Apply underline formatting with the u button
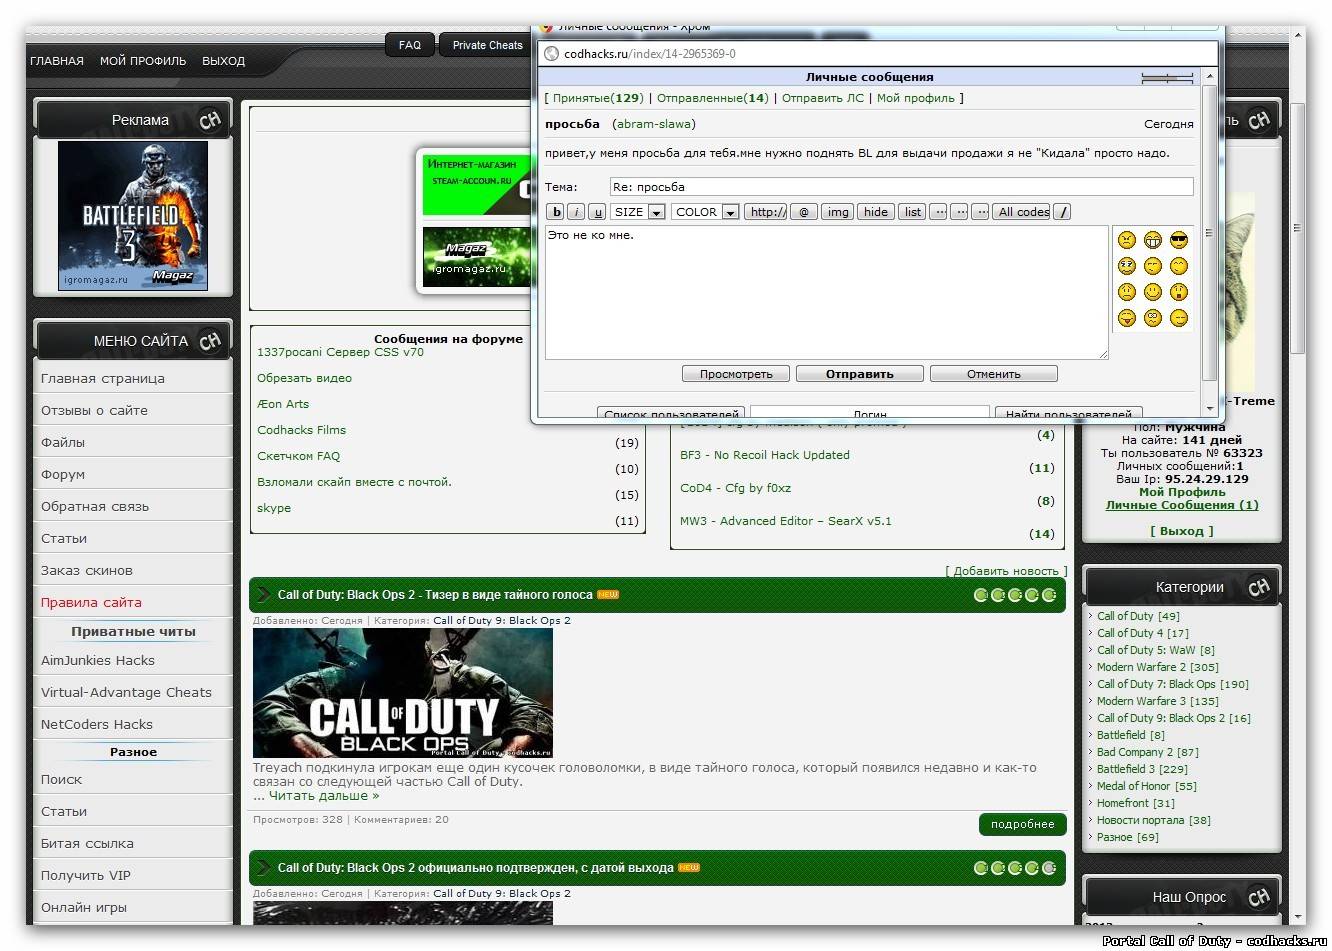The image size is (1332, 951). pyautogui.click(x=597, y=212)
